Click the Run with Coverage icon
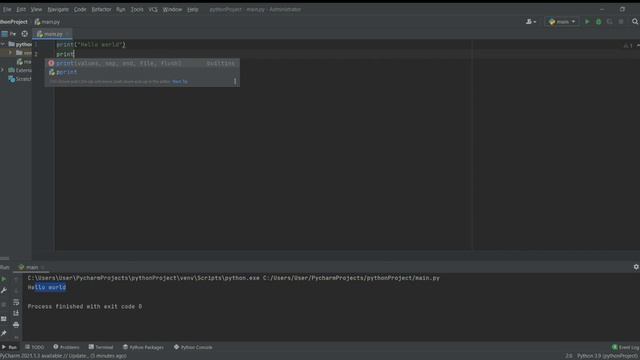The width and height of the screenshot is (640, 360). 610,22
